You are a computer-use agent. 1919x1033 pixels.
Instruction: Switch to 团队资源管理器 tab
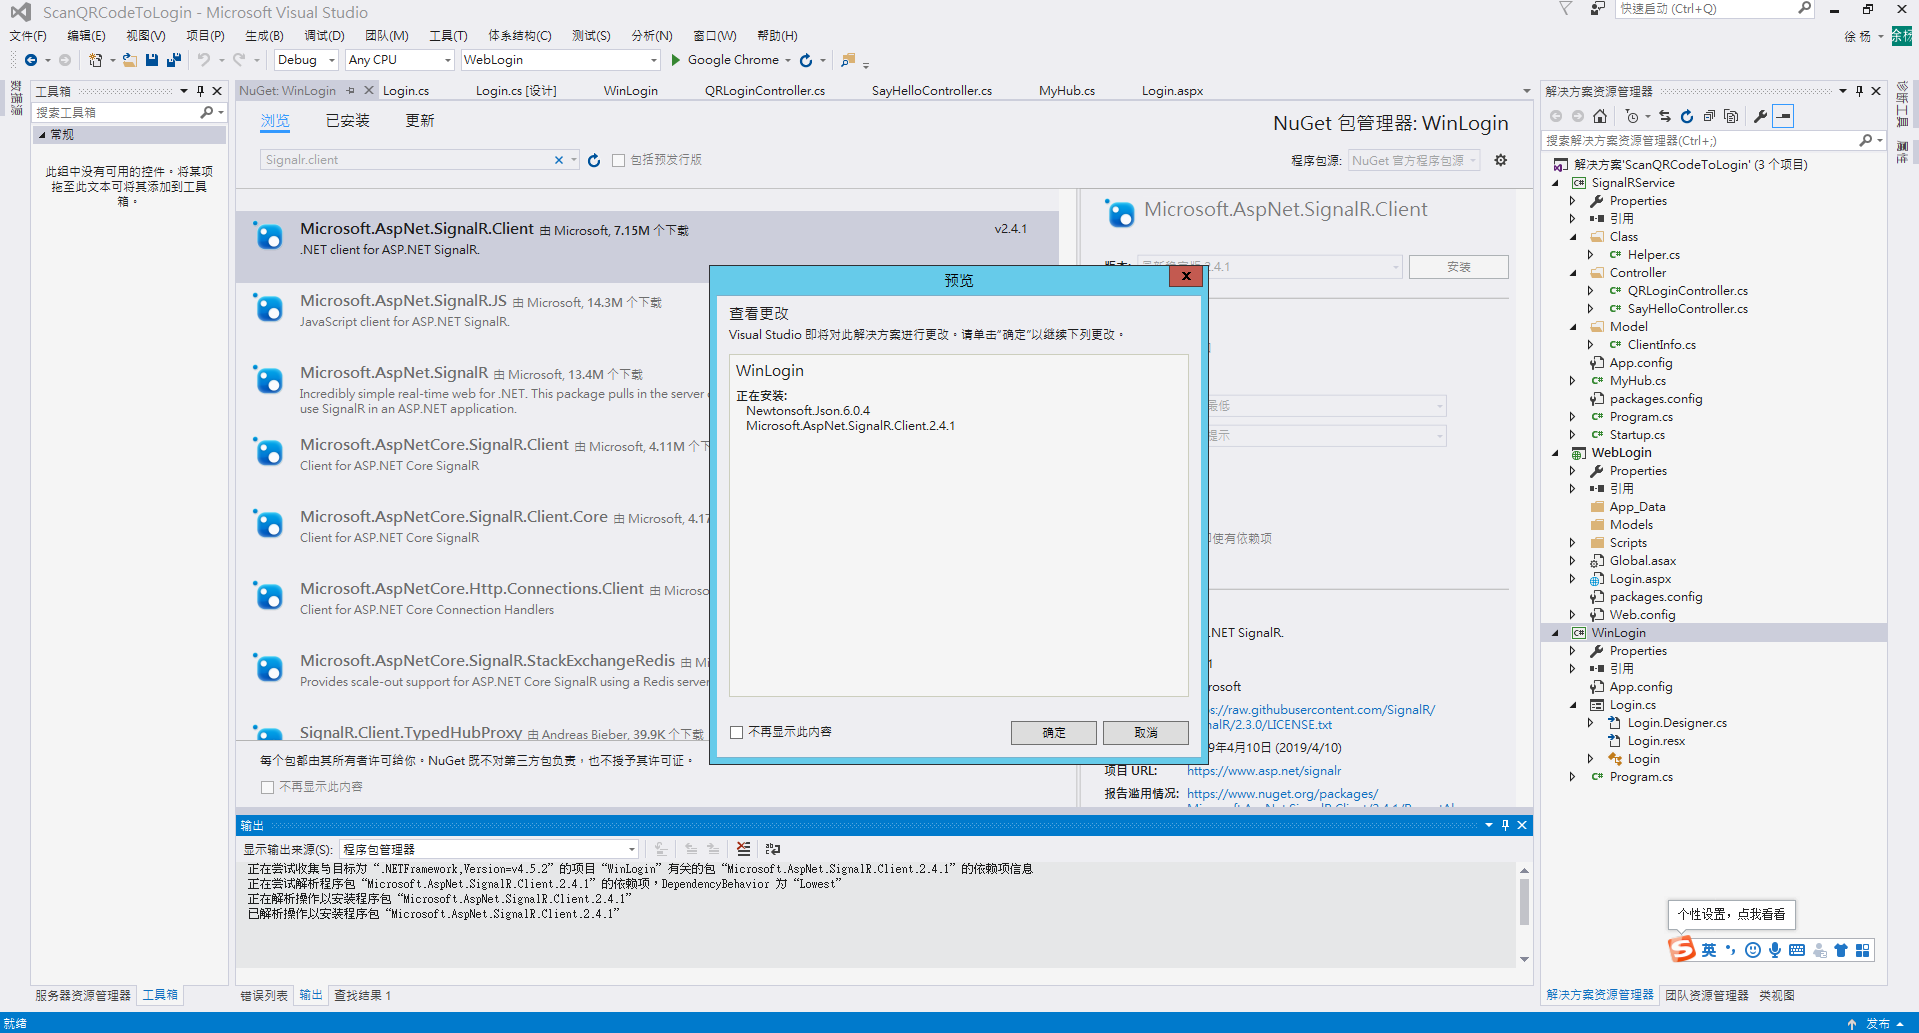[1707, 996]
